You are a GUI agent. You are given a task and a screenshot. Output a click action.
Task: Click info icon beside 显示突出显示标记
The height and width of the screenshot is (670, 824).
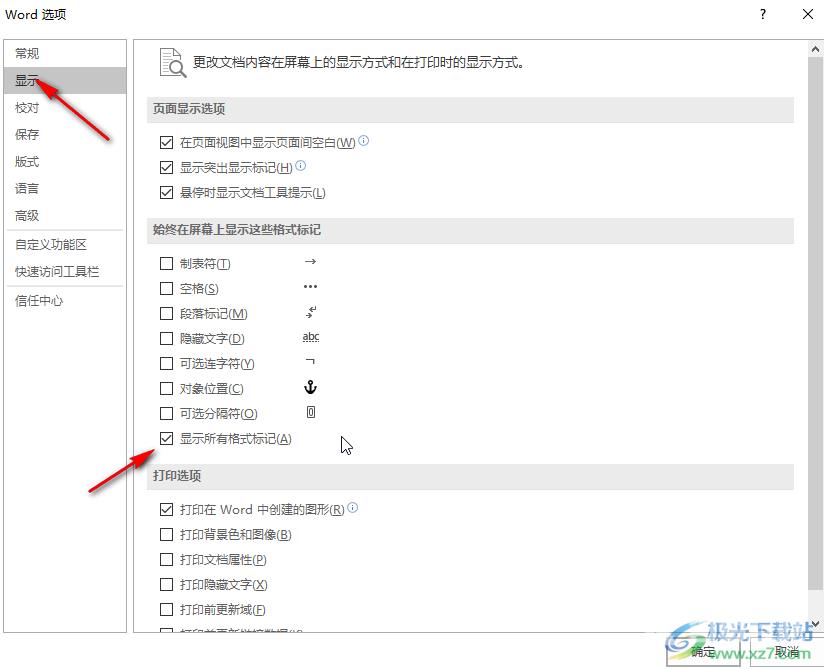point(301,166)
